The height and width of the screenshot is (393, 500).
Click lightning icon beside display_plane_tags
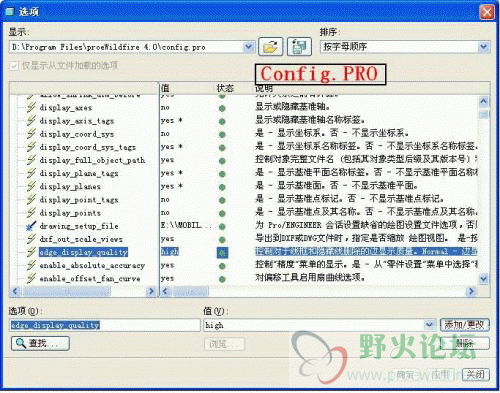pyautogui.click(x=31, y=173)
